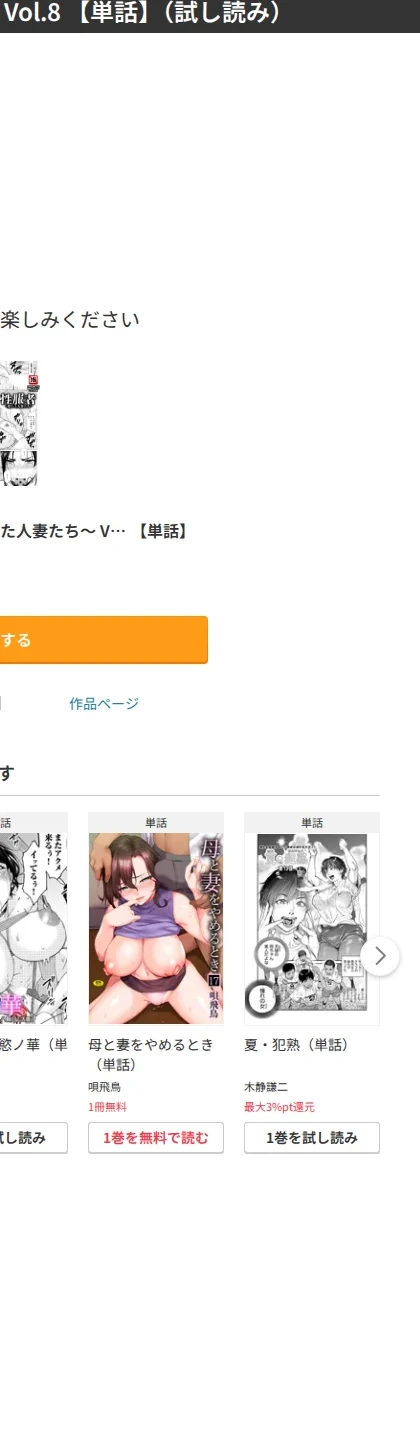Screen dimensions: 420x1429
Task: Click the orange 「する」 button
Action: 104,640
